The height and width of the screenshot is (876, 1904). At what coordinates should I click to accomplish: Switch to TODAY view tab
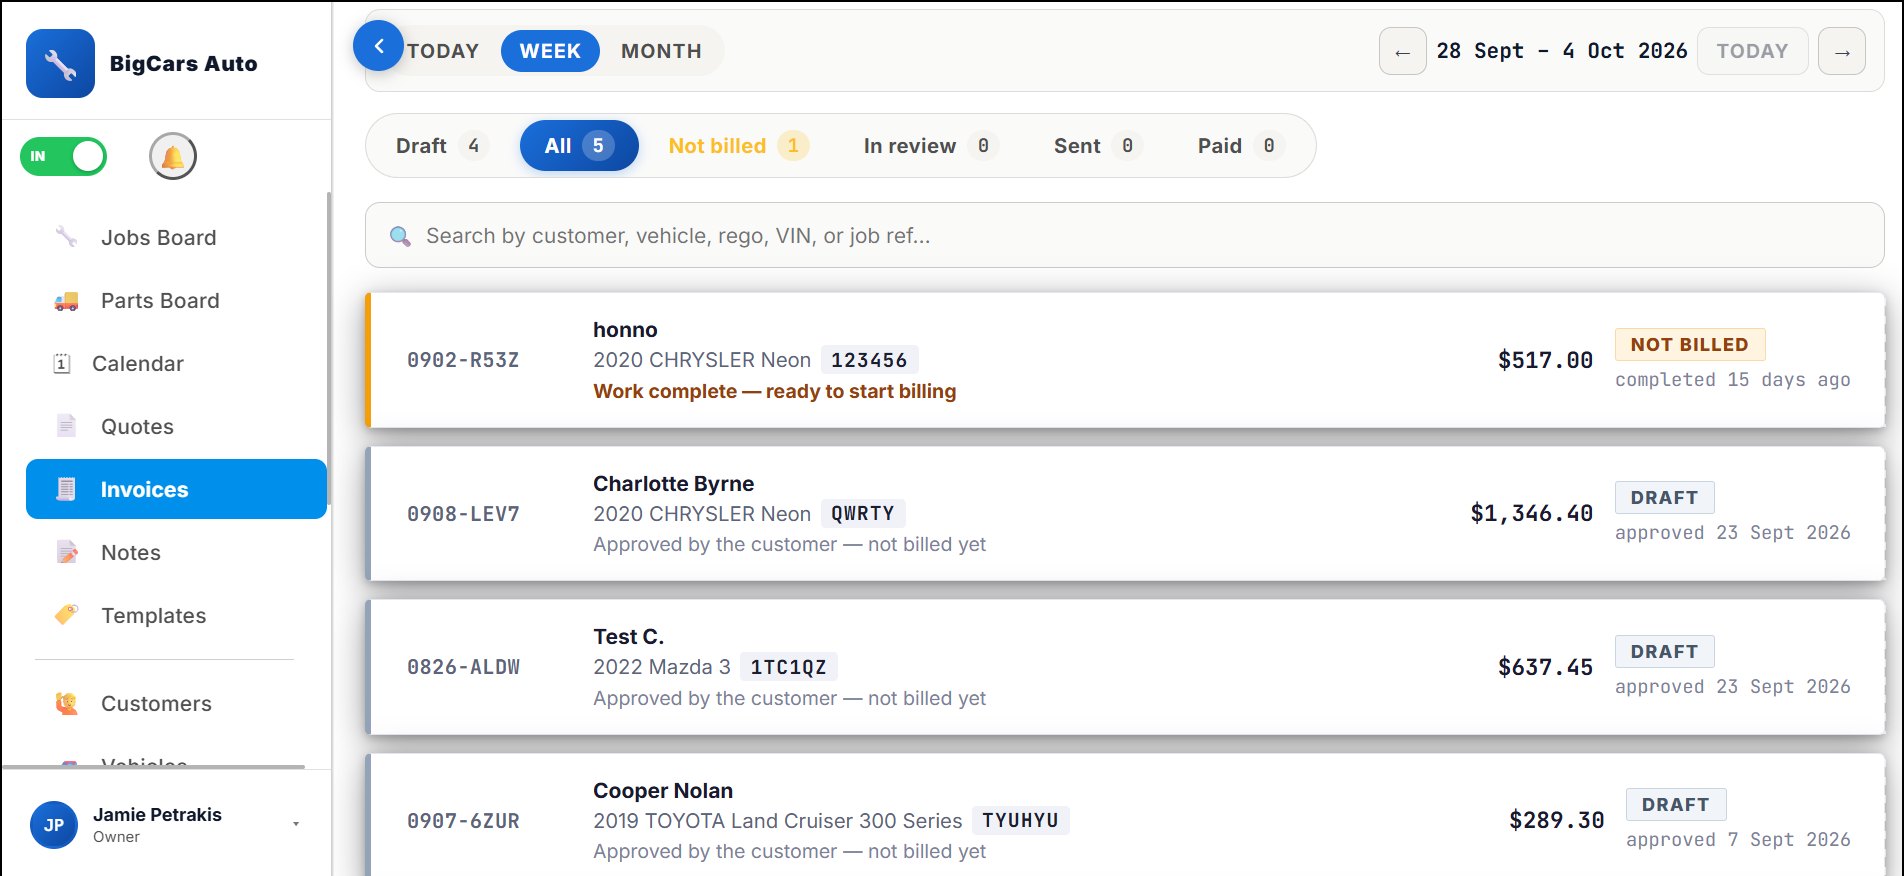tap(443, 51)
